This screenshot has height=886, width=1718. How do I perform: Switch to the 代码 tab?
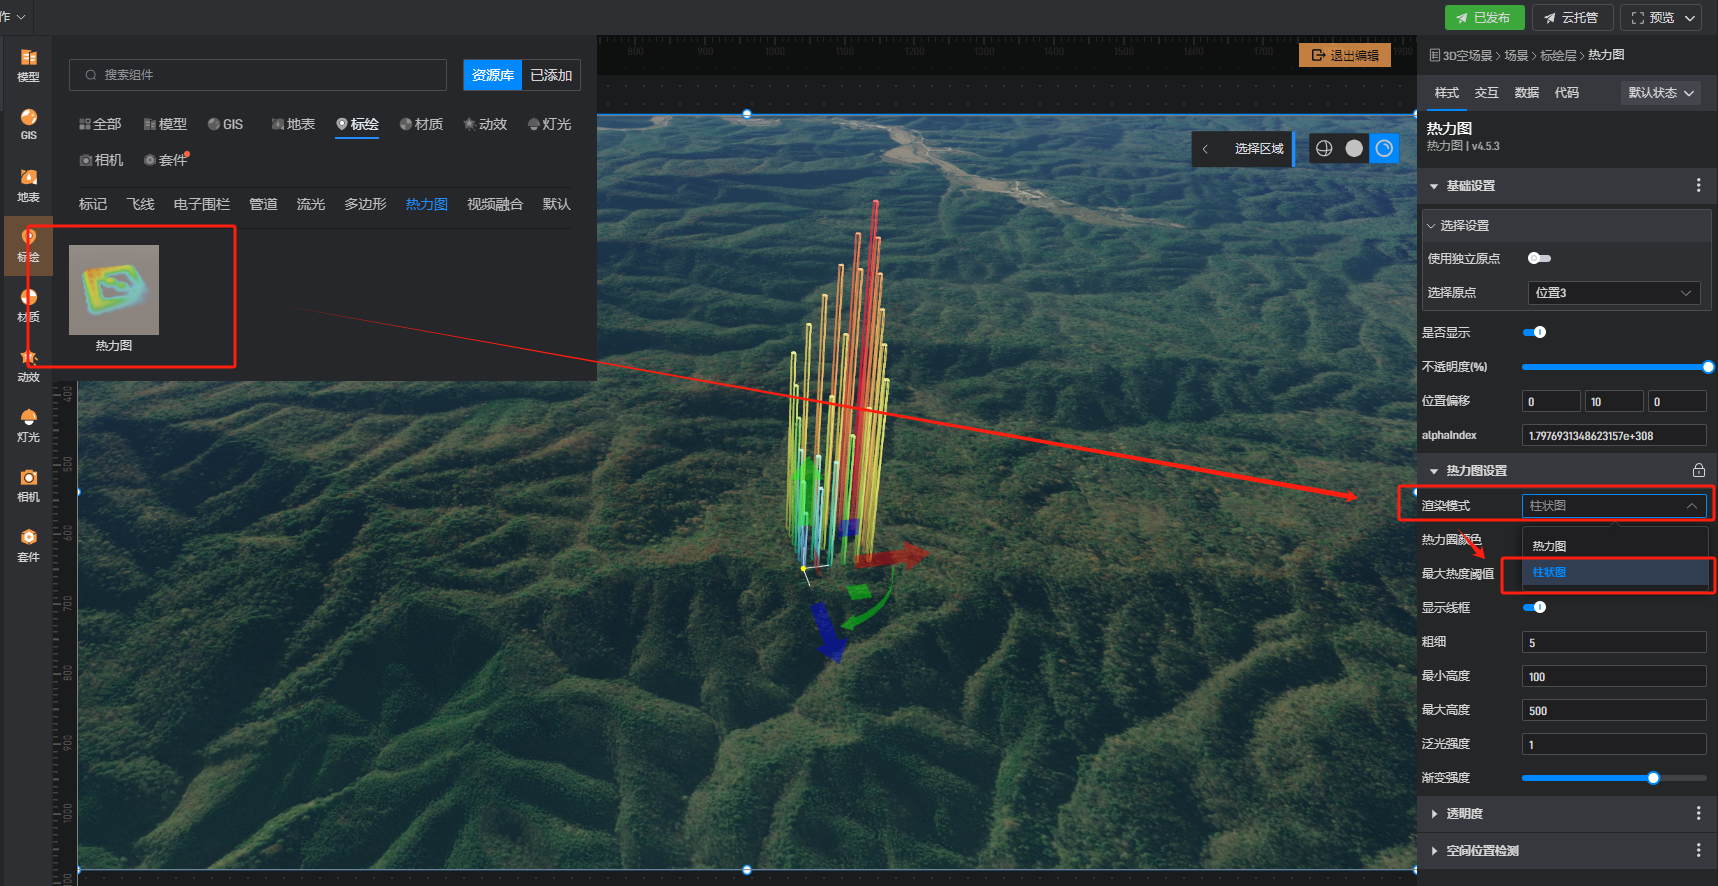point(1567,93)
